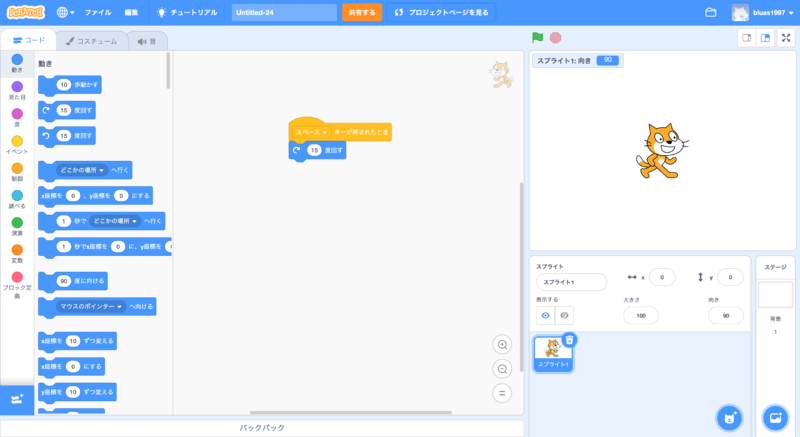Switch to small stage layout
The image size is (800, 437).
click(x=745, y=38)
